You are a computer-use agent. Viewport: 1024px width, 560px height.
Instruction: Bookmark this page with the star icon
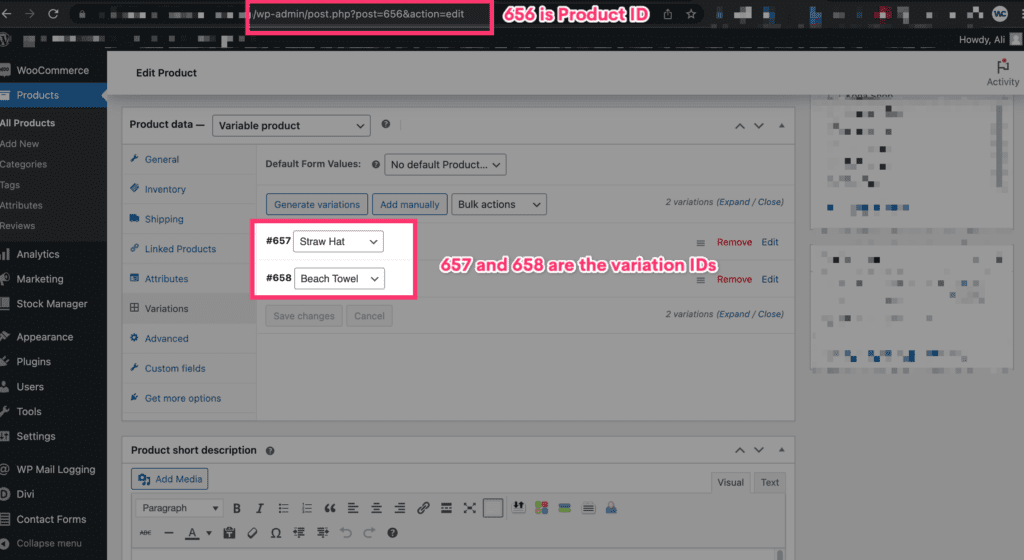[691, 14]
